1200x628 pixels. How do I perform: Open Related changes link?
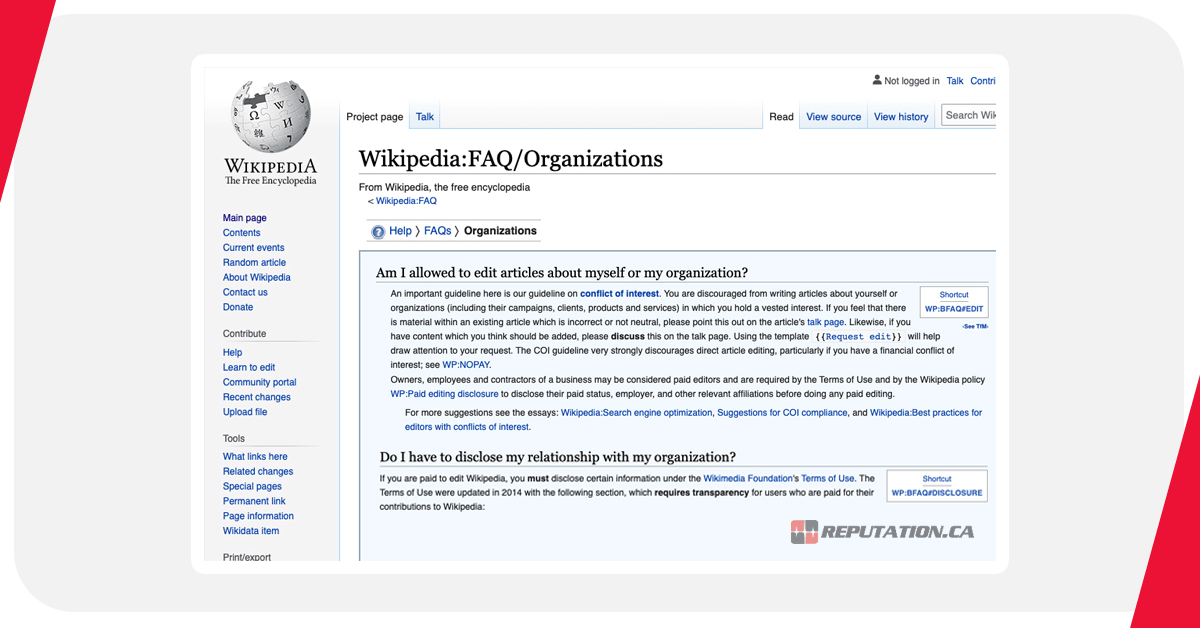(258, 472)
